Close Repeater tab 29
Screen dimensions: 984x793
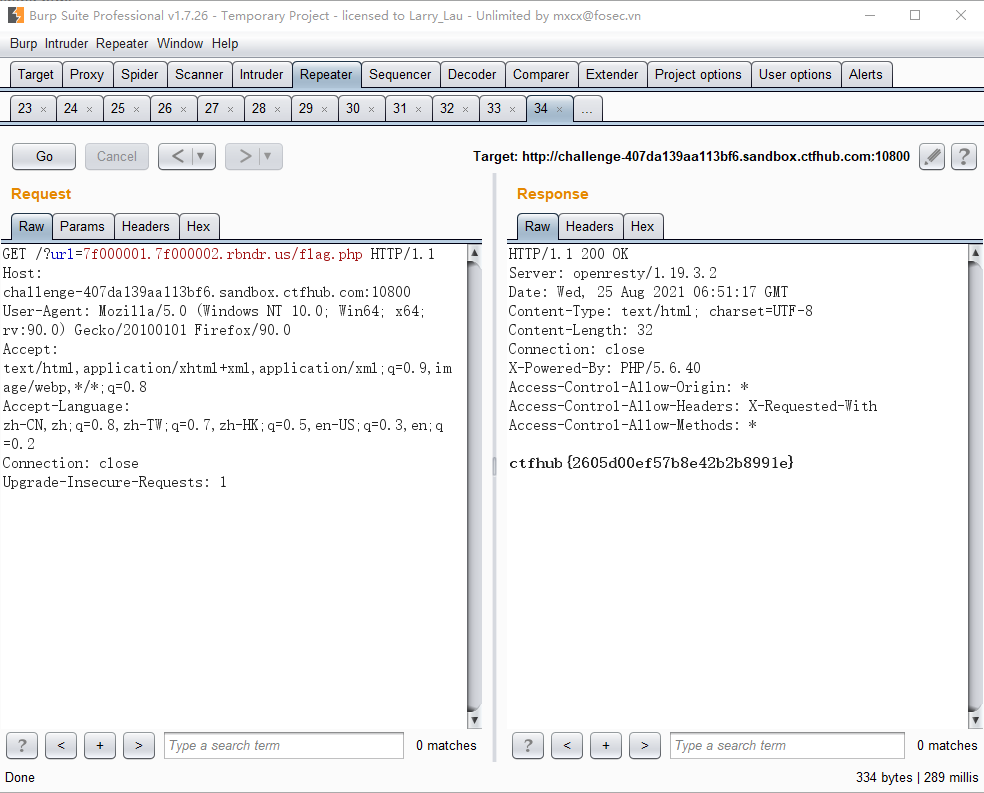(x=324, y=109)
